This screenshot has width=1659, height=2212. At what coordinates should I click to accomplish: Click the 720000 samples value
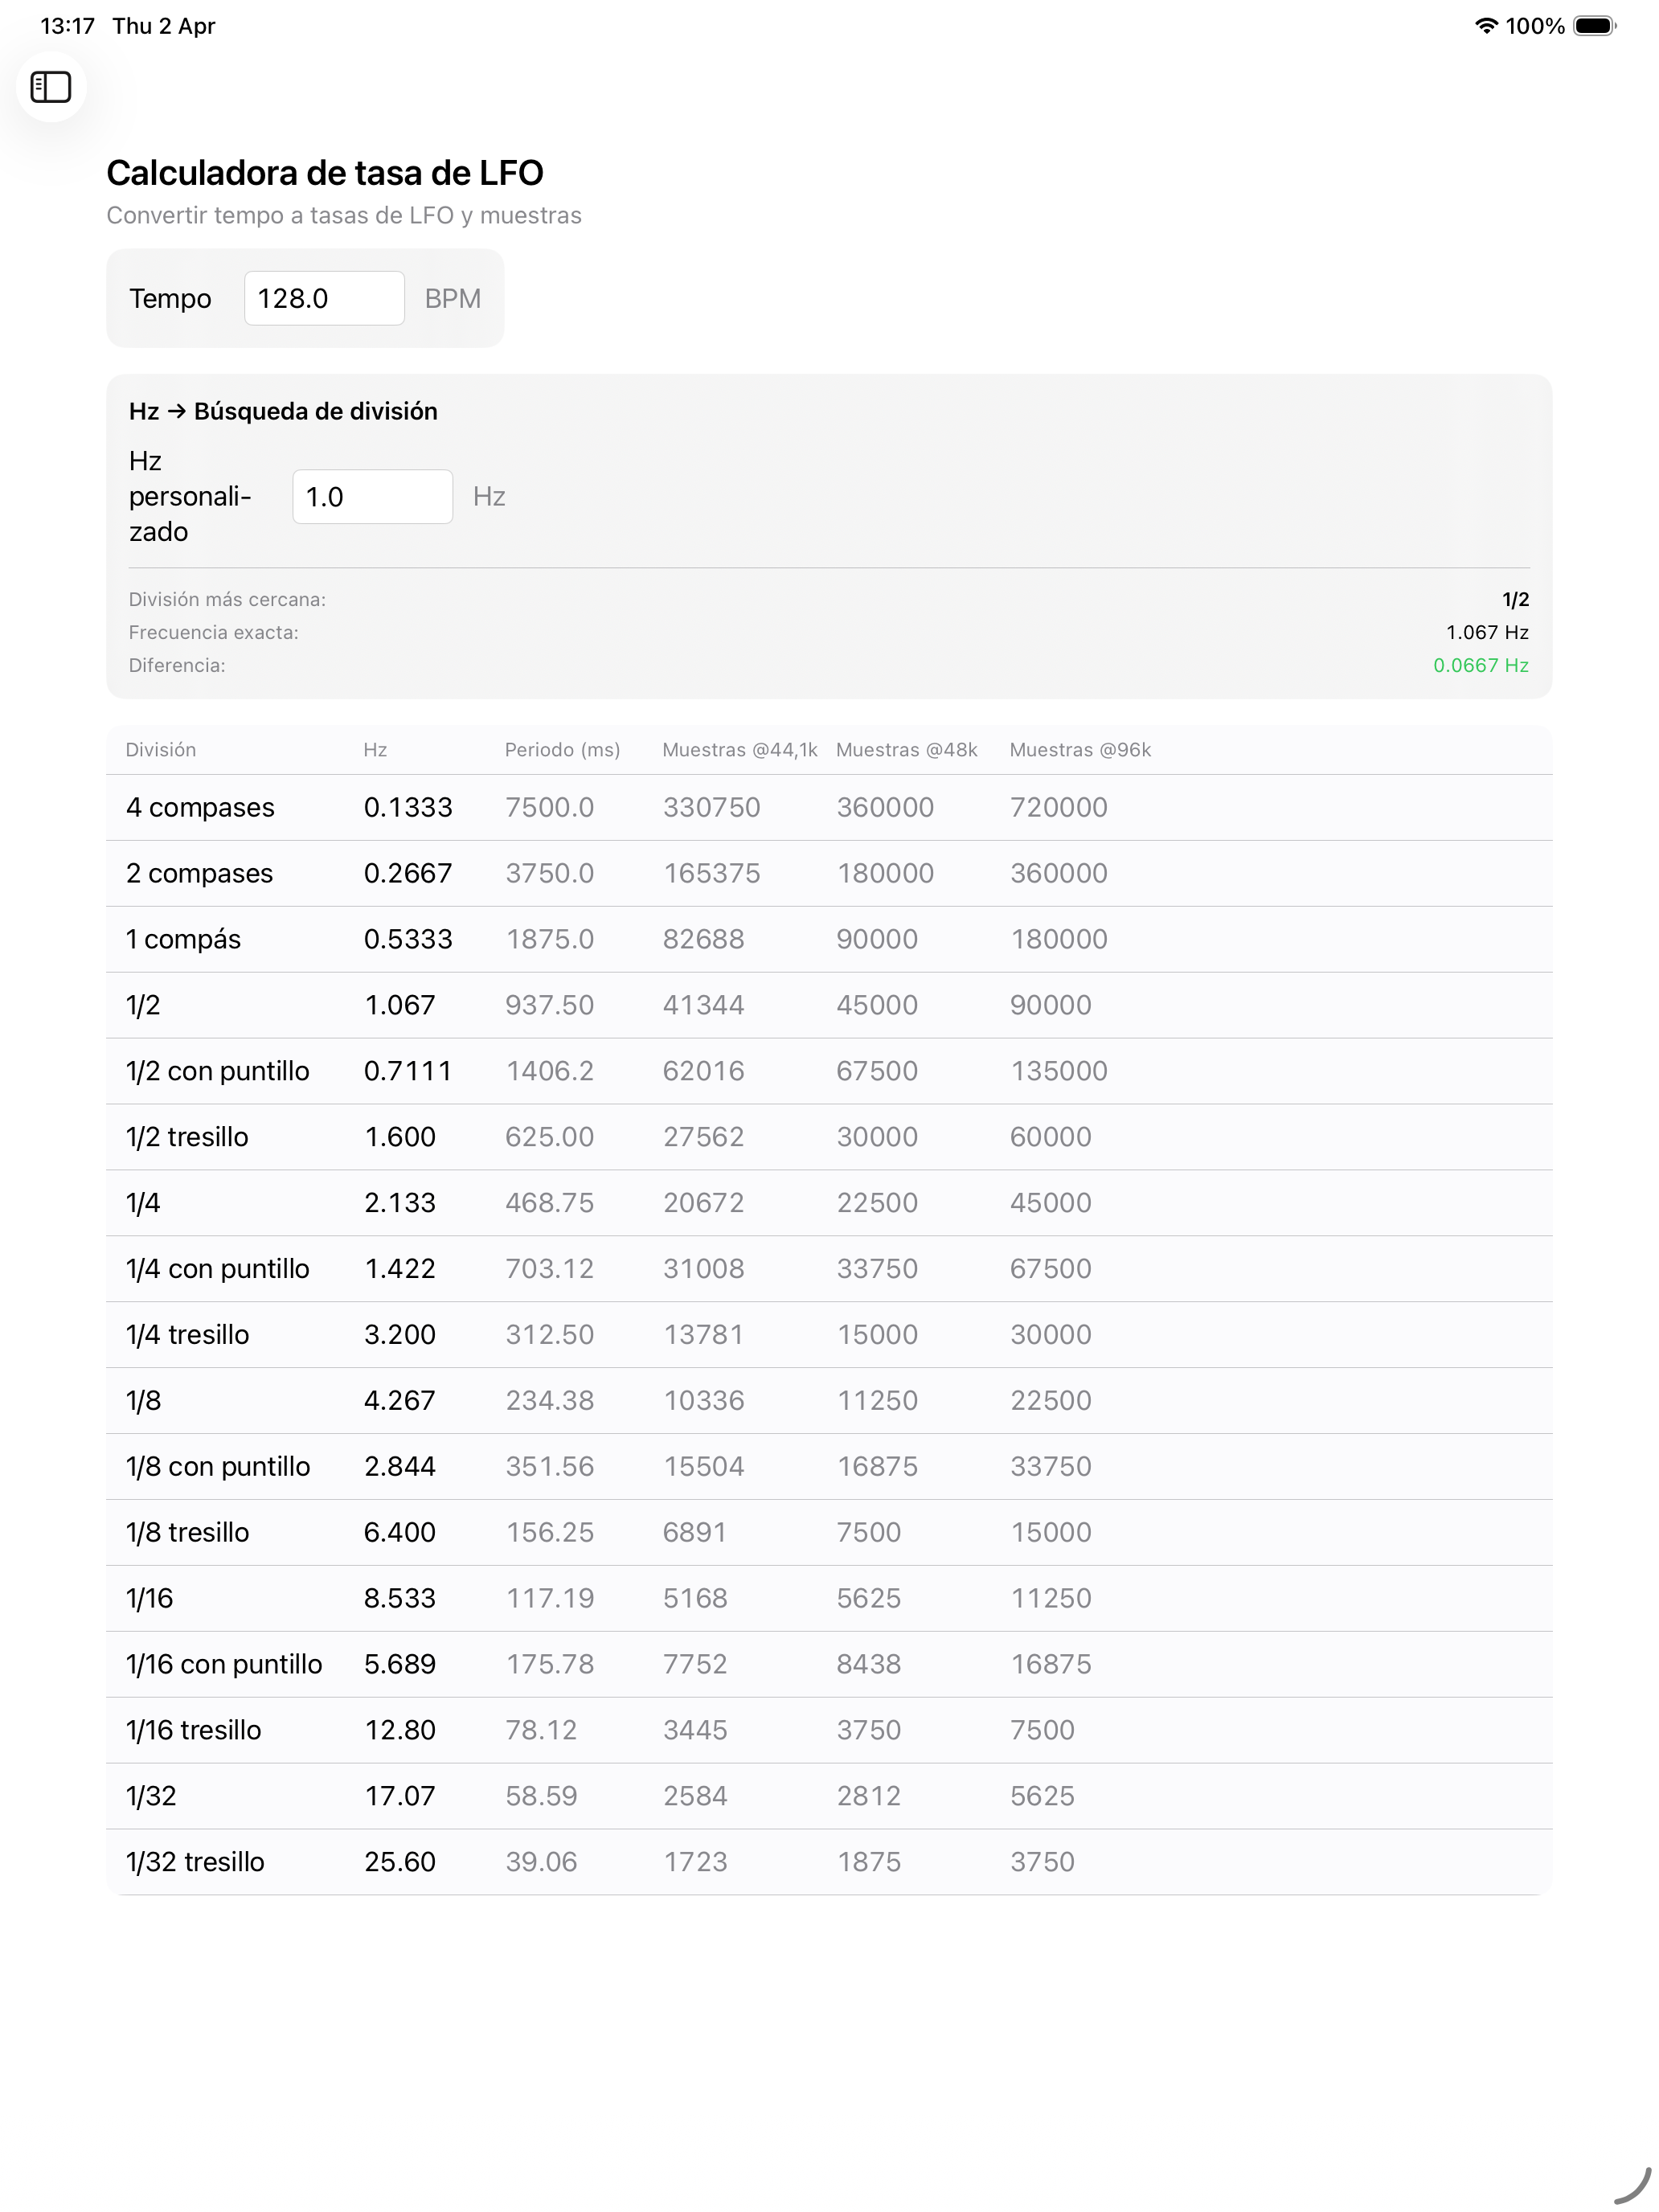(1058, 807)
